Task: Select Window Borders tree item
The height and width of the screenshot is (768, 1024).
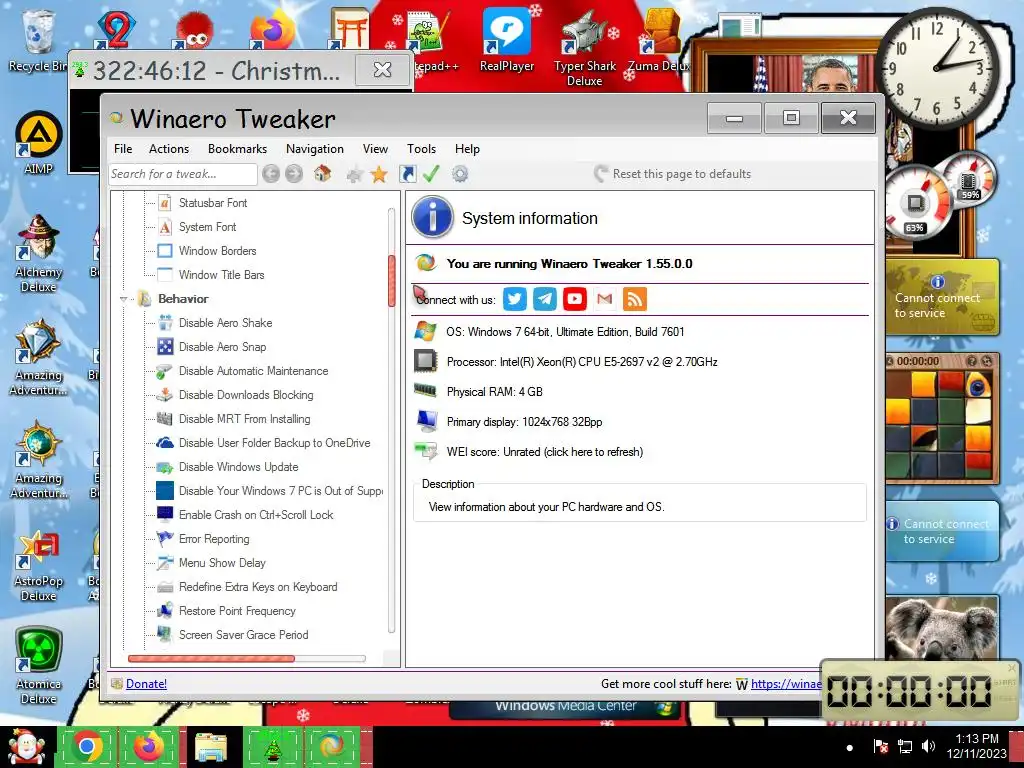Action: tap(217, 251)
